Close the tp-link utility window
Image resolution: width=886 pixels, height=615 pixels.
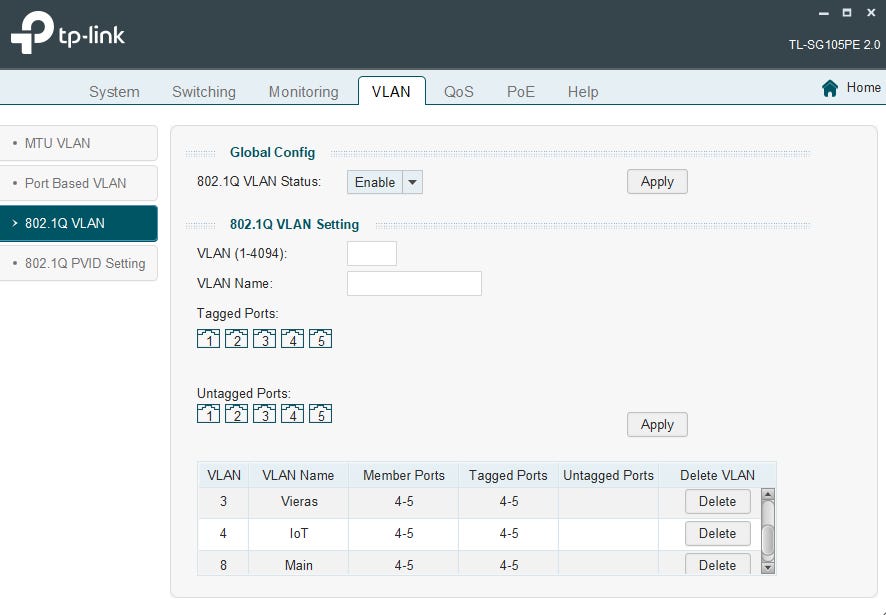(x=871, y=12)
